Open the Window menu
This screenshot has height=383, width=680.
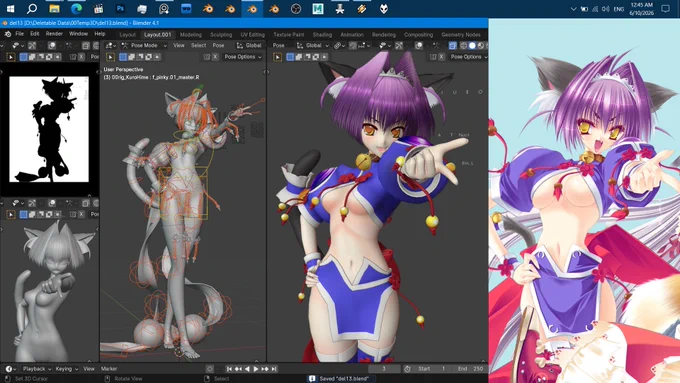[78, 34]
